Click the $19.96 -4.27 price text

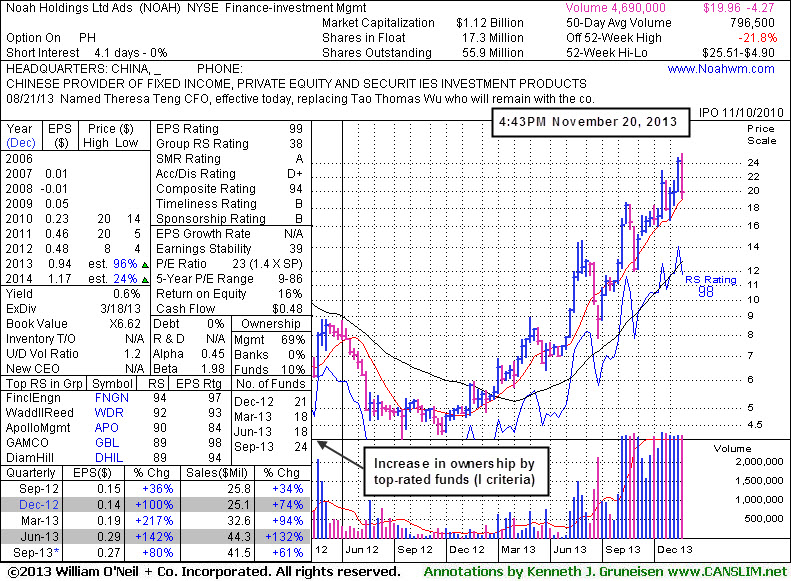tap(739, 8)
